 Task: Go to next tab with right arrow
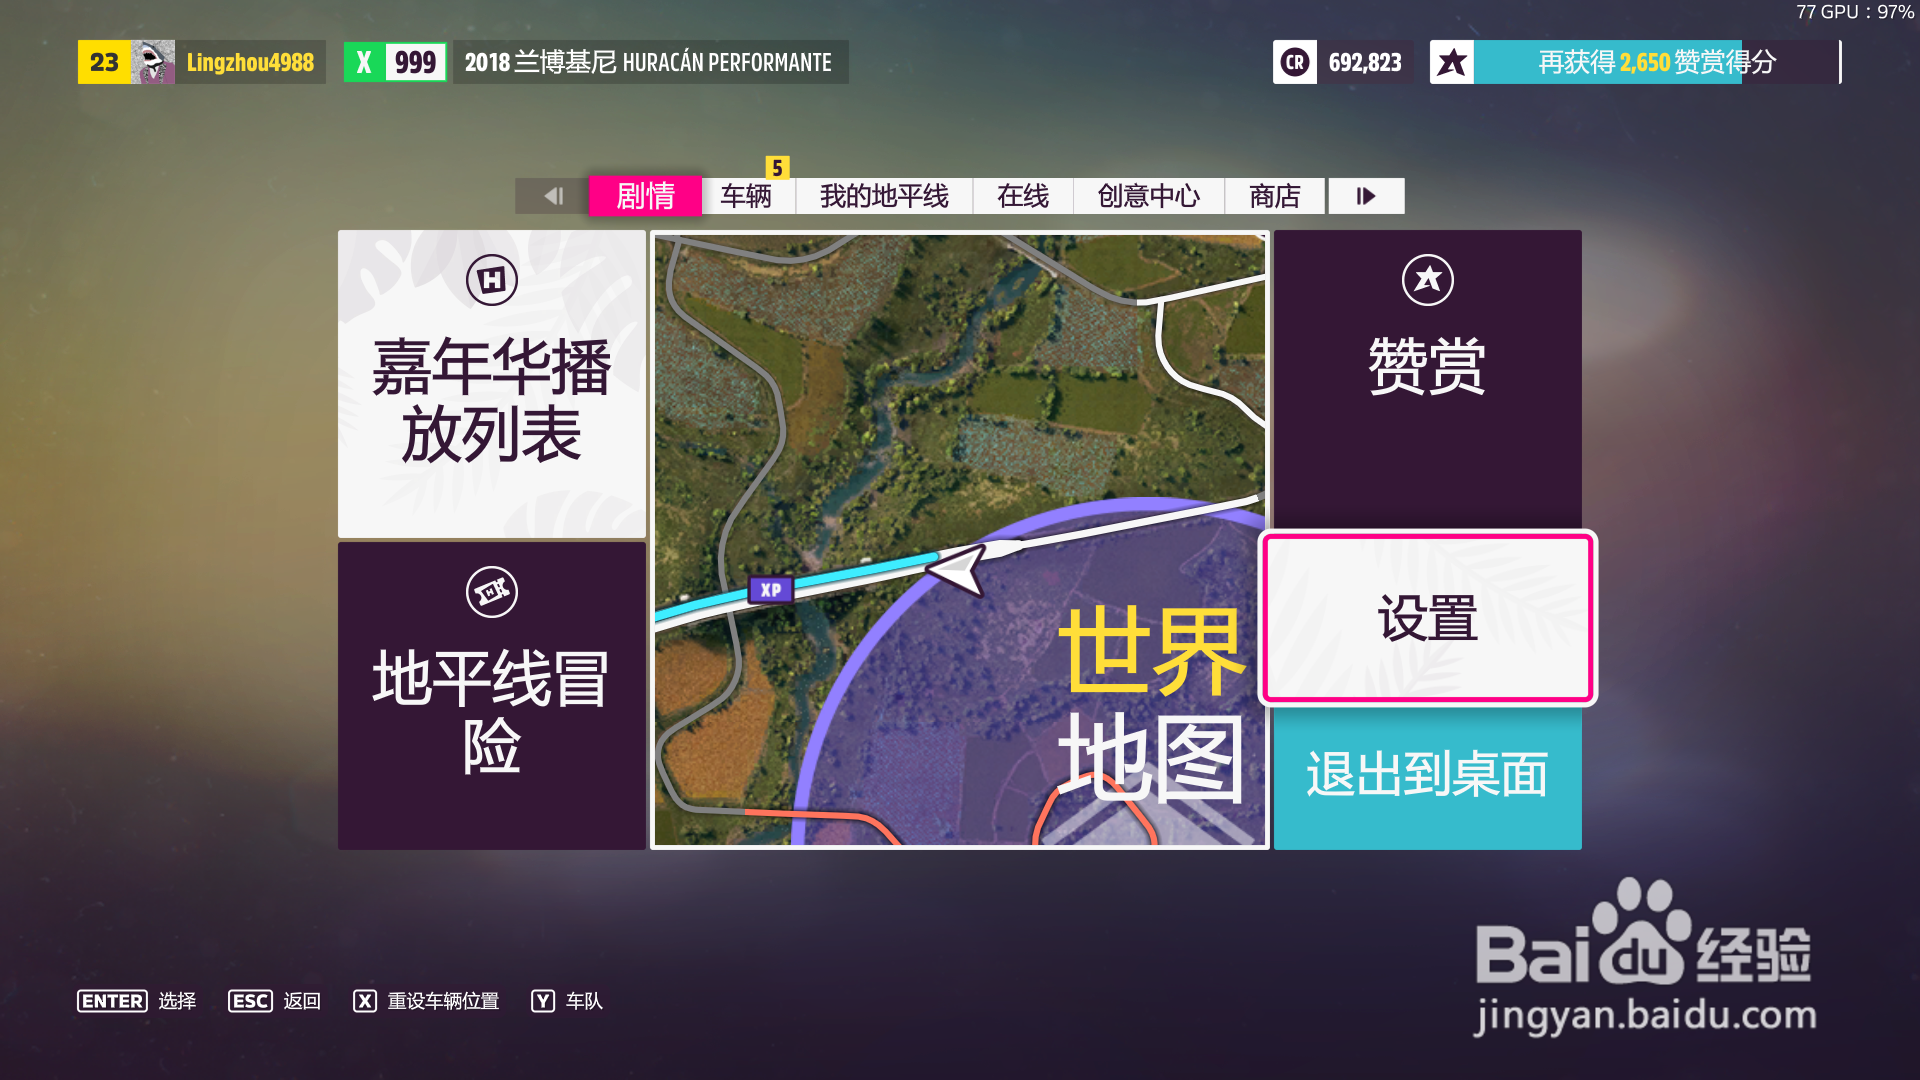click(x=1366, y=196)
